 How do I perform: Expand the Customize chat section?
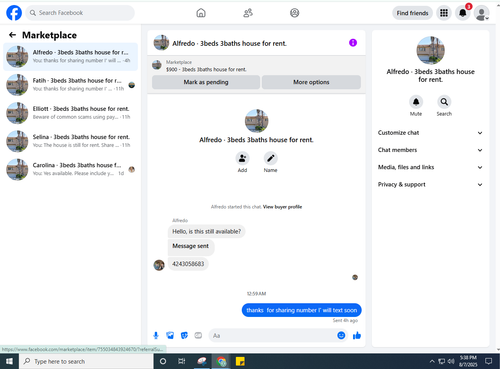(x=430, y=133)
